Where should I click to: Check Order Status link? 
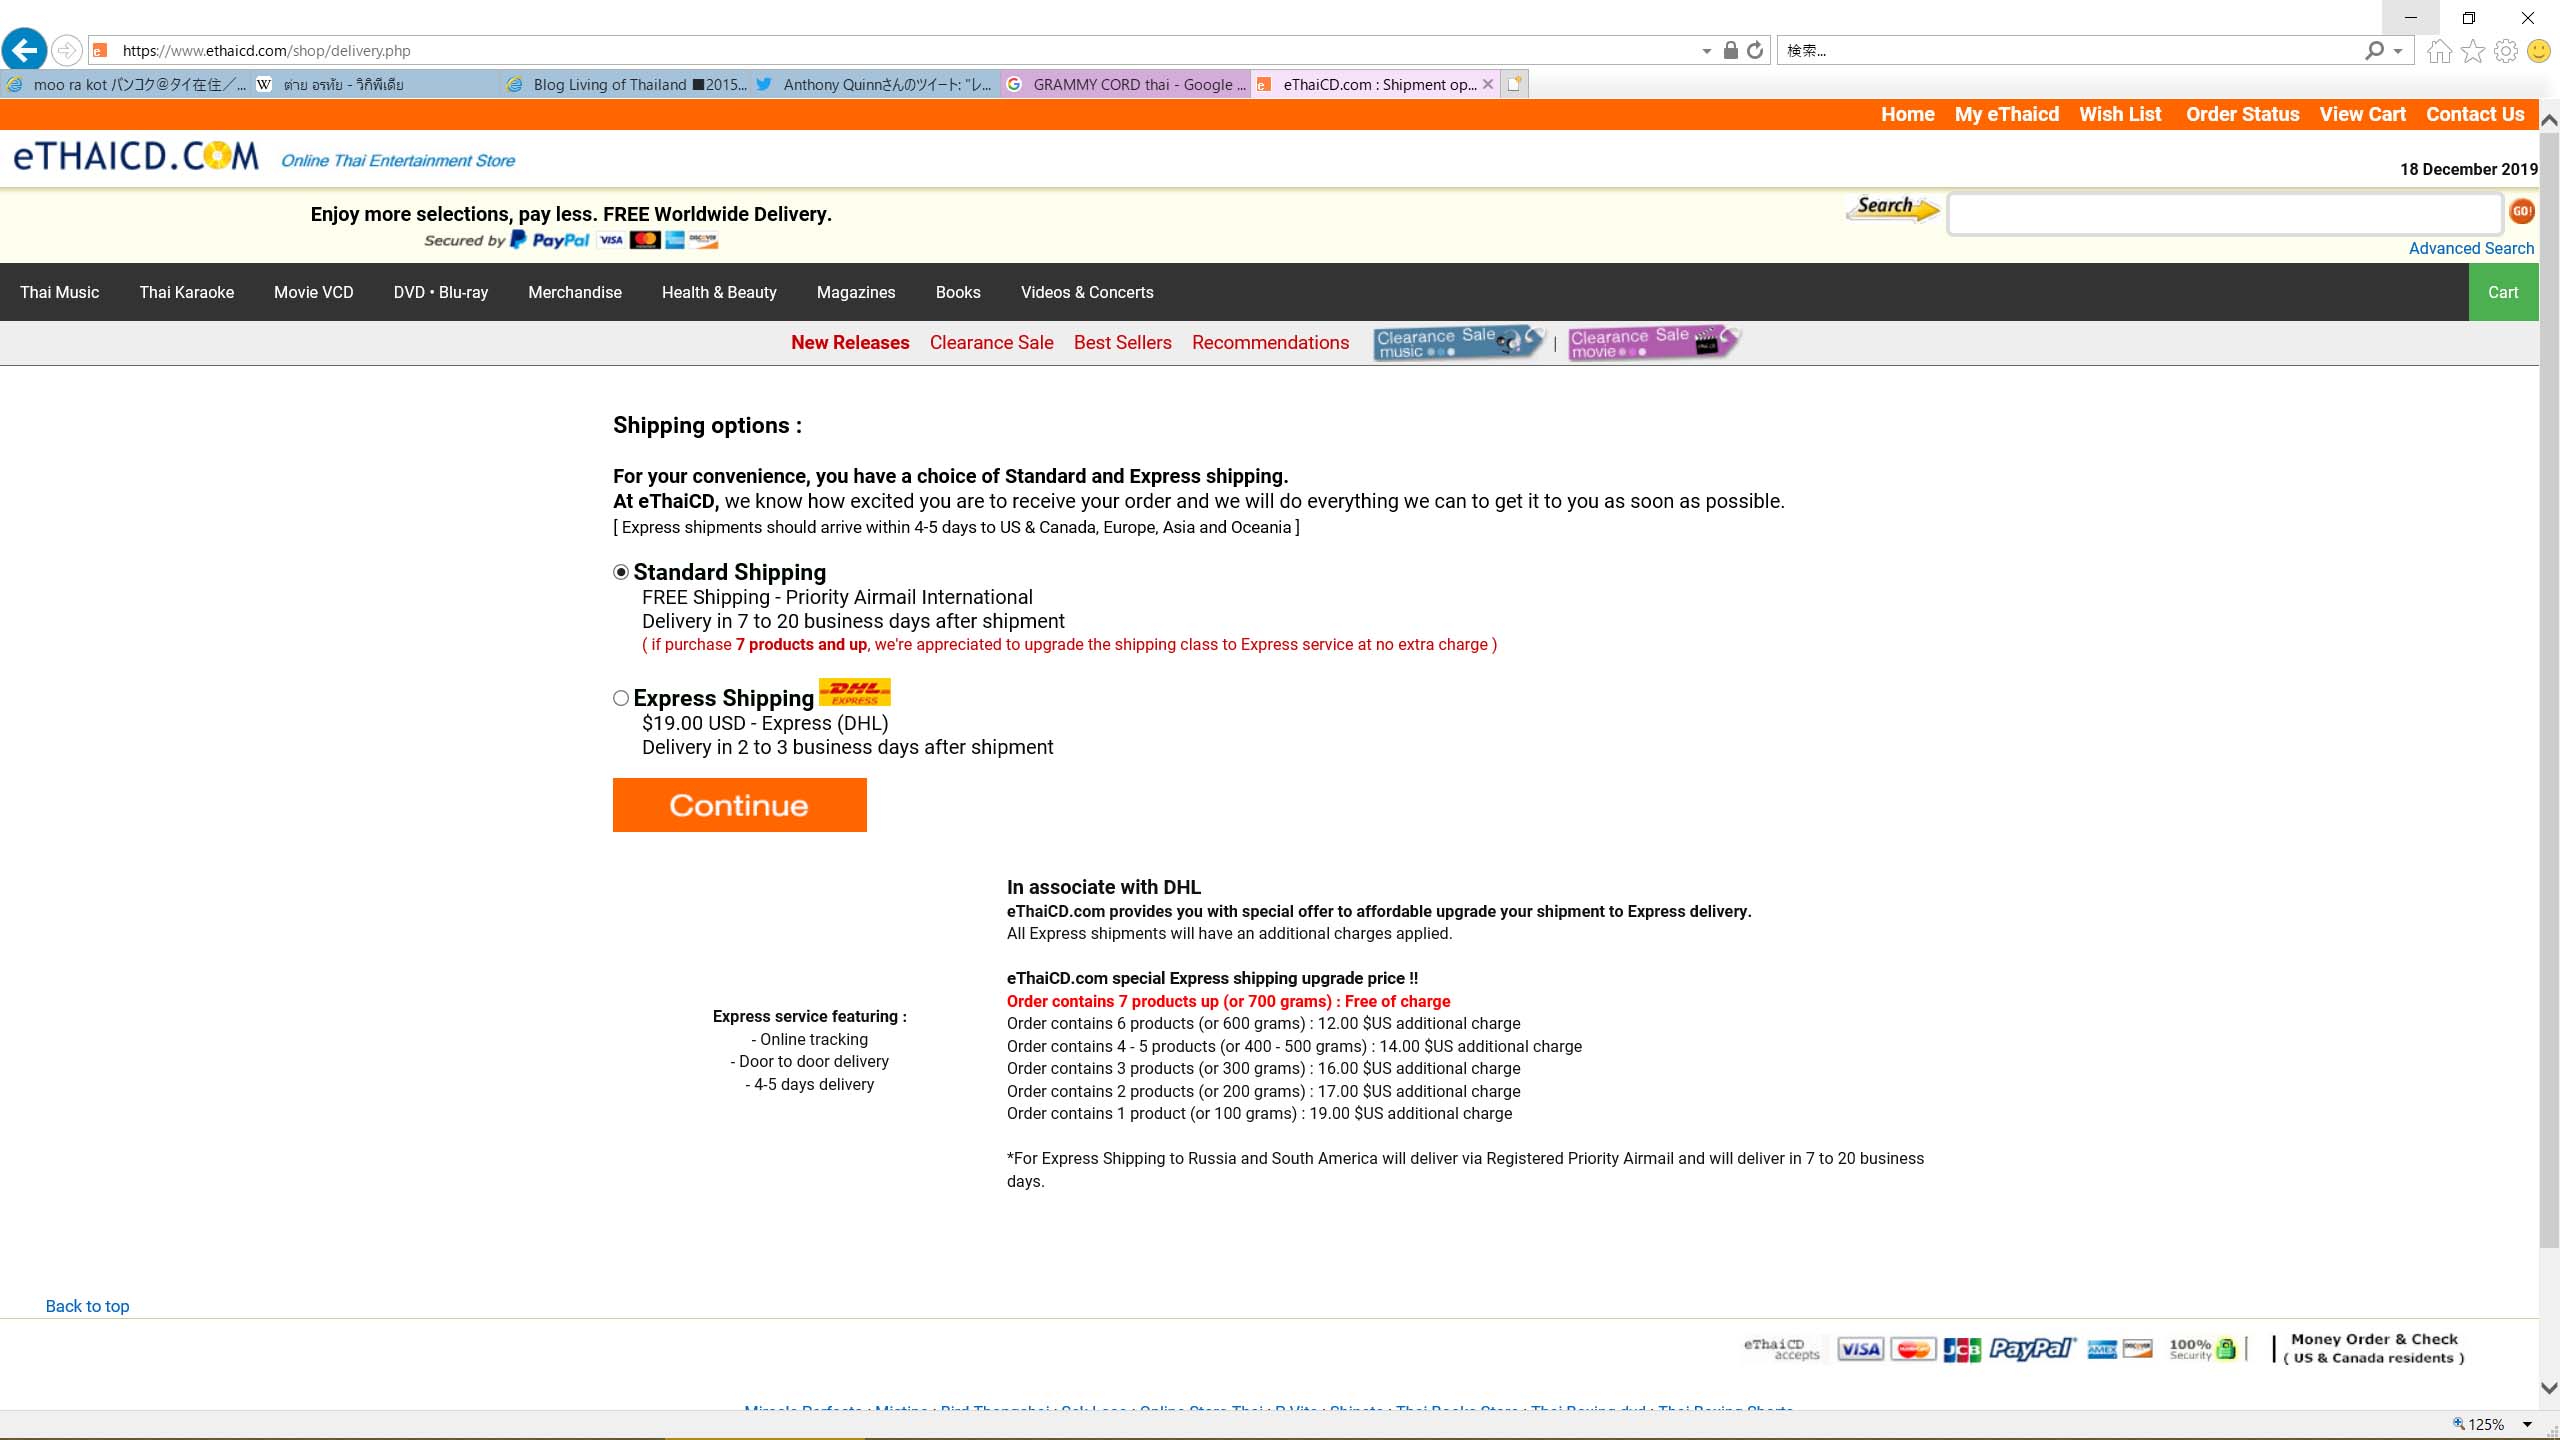[x=2243, y=114]
